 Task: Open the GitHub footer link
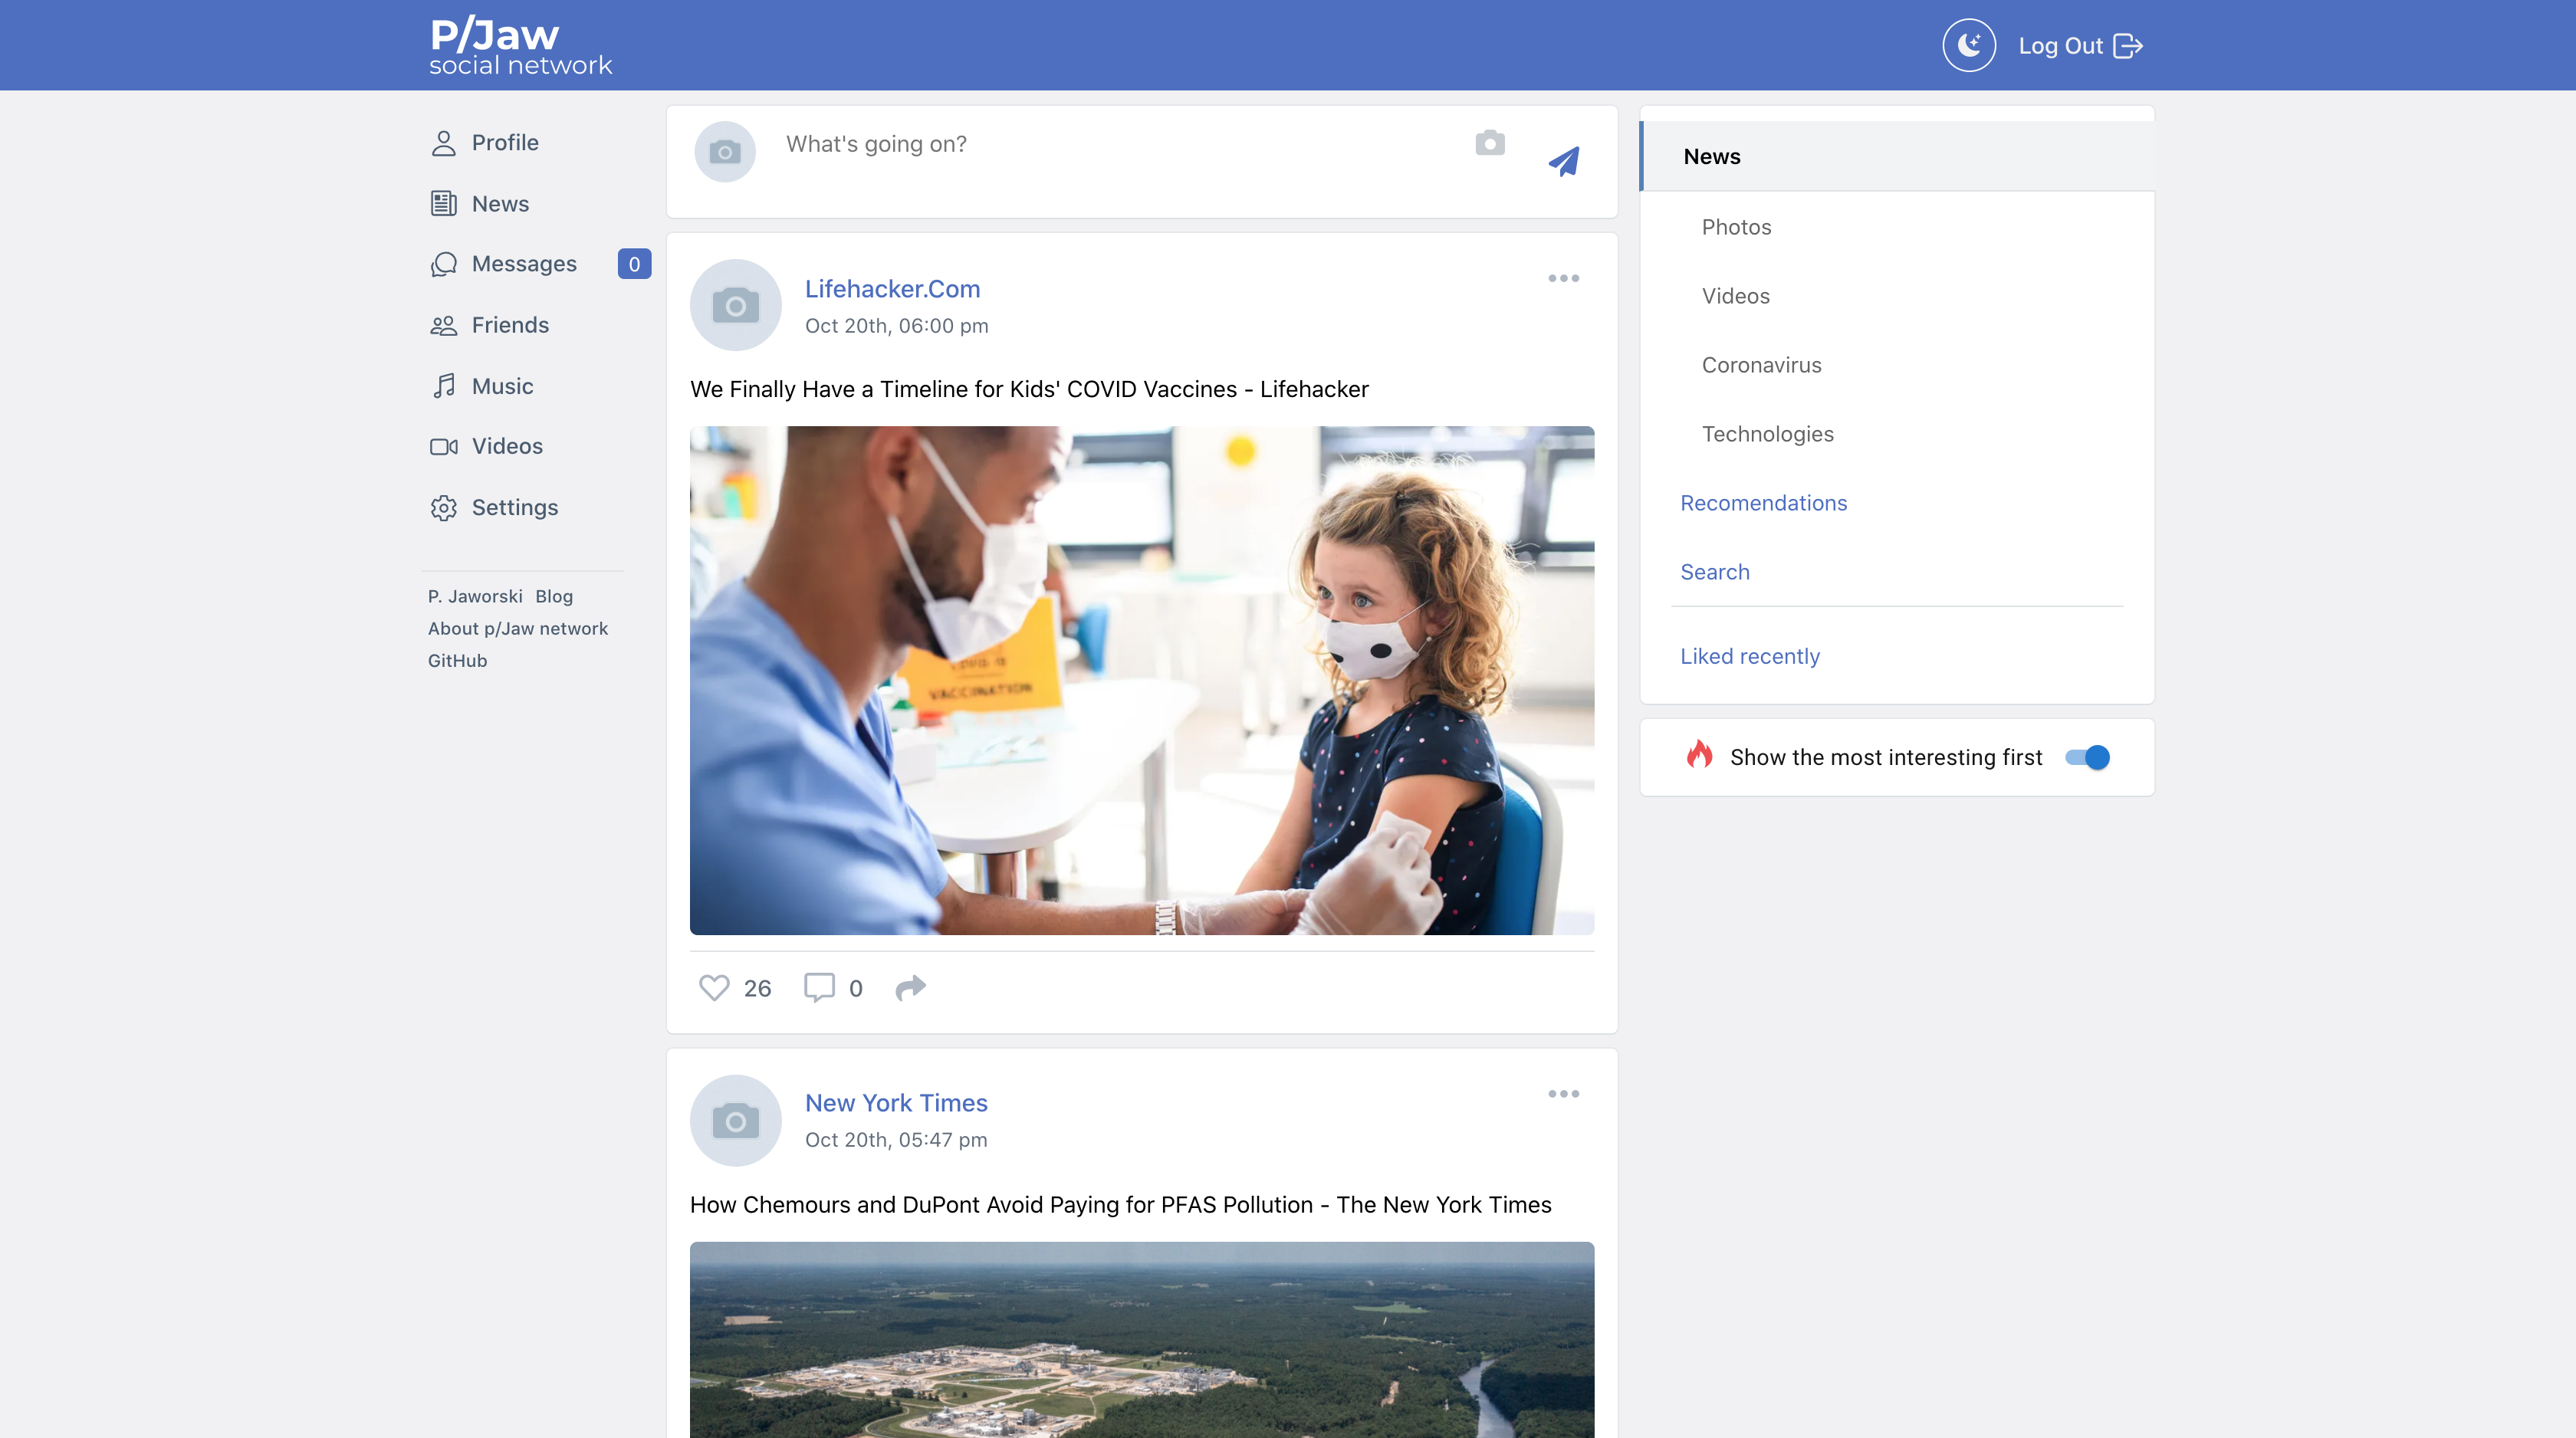click(x=458, y=660)
